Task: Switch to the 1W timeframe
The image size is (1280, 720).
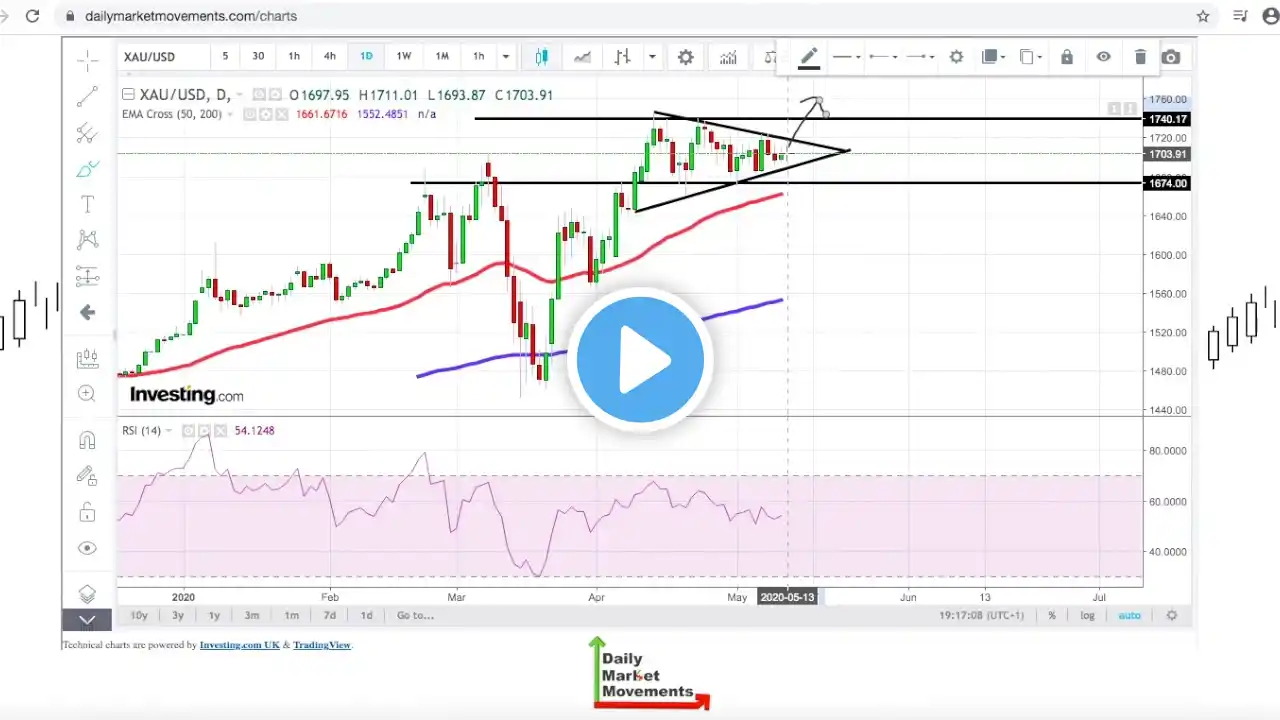Action: pos(404,56)
